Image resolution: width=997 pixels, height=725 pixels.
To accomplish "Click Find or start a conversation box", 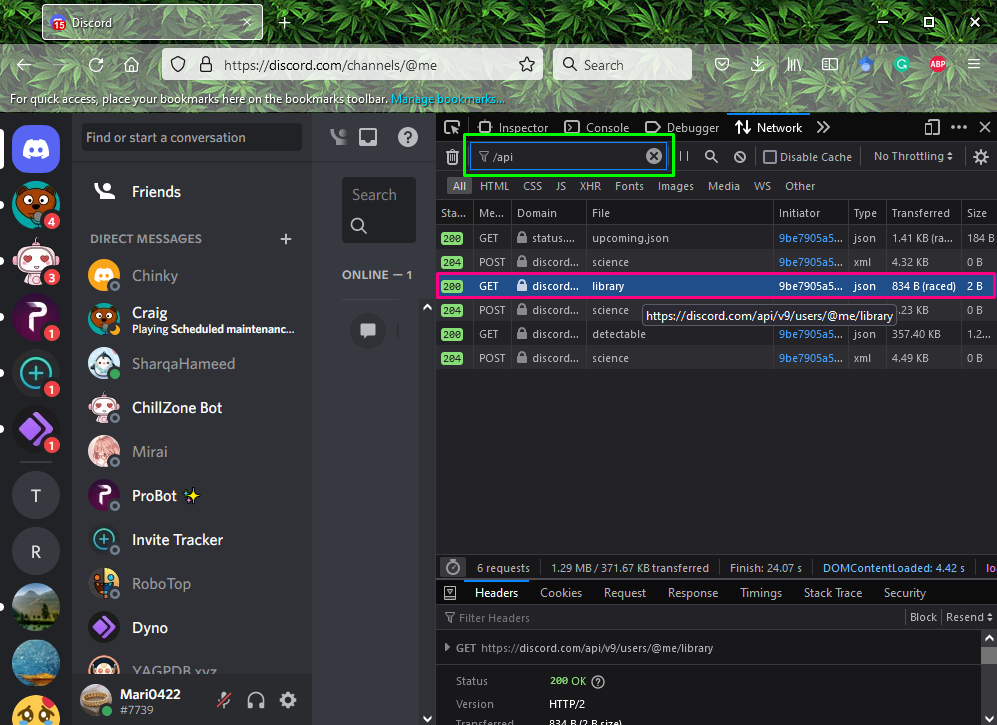I will coord(191,137).
